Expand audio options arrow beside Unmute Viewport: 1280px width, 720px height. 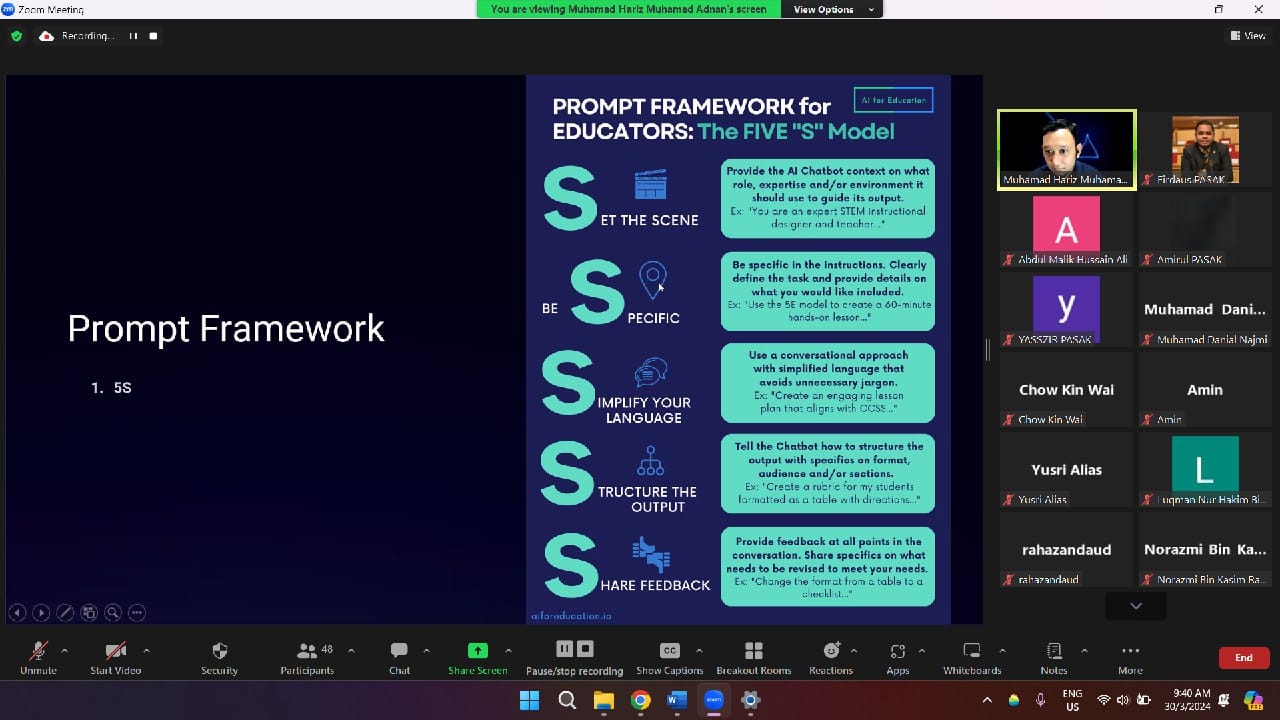click(x=65, y=651)
